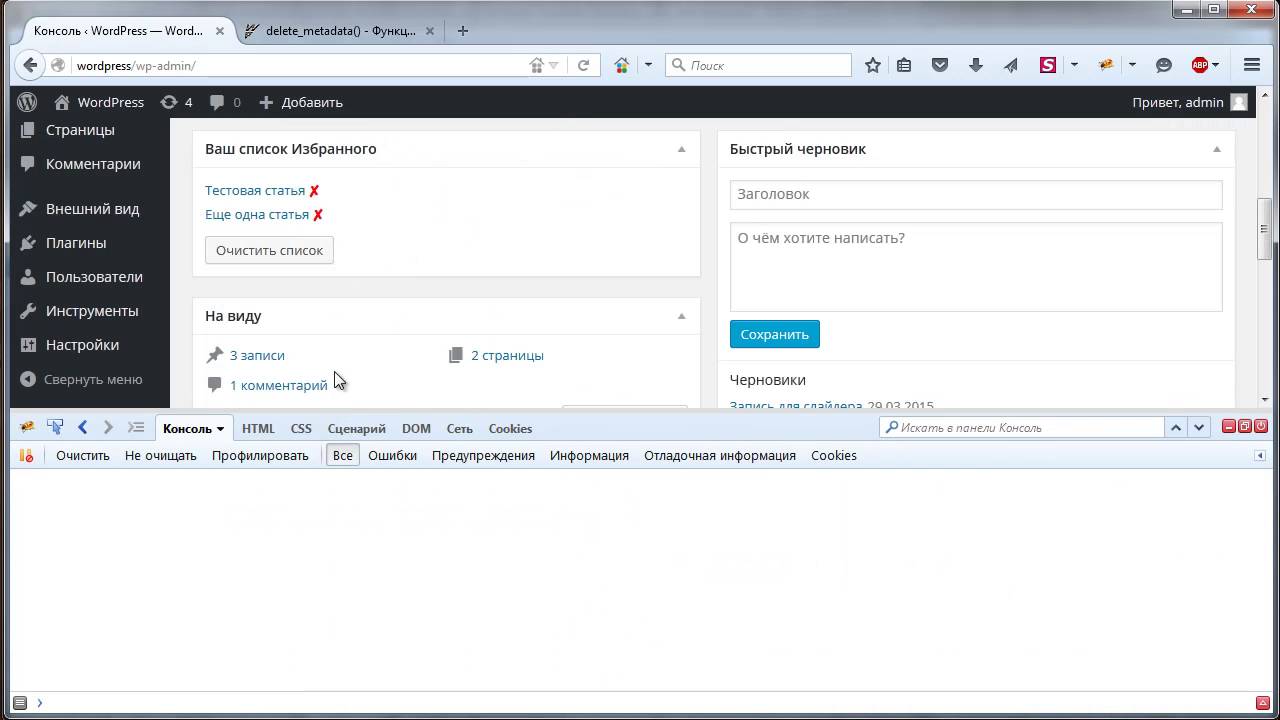This screenshot has height=720, width=1280.
Task: Bookmark this page with the star icon
Action: [873, 65]
